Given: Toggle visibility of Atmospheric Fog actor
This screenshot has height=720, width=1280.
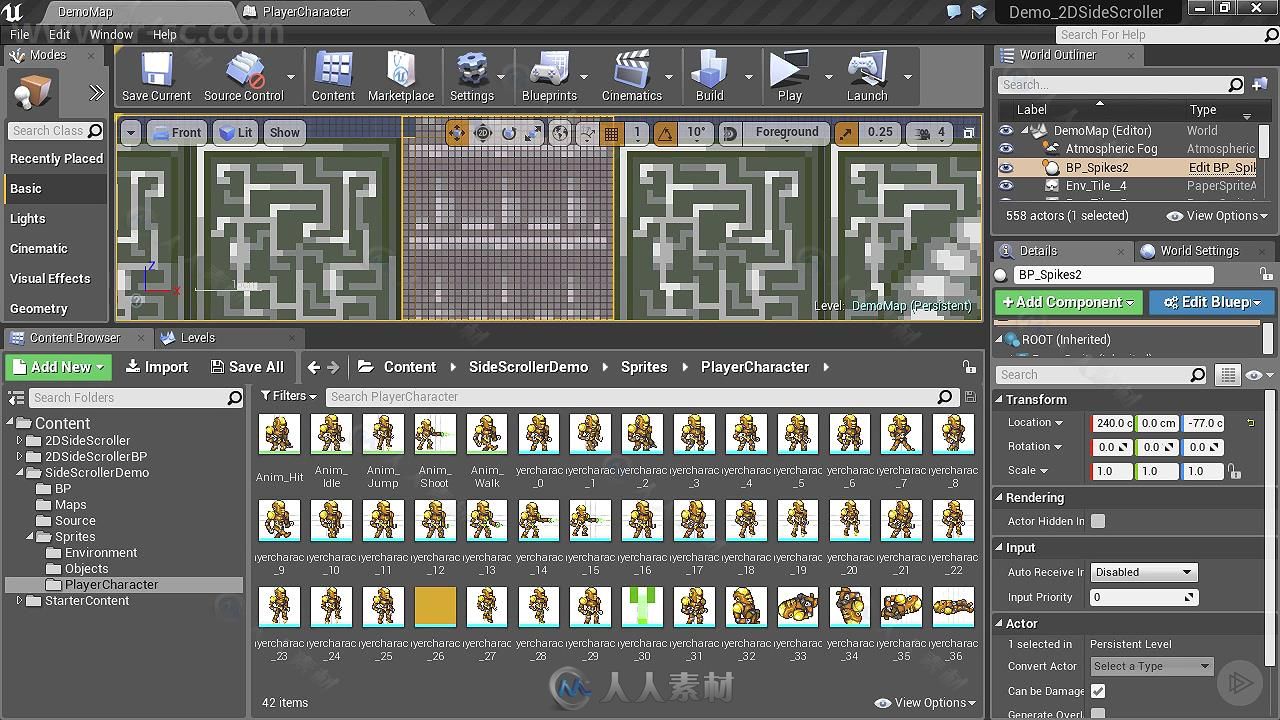Looking at the screenshot, I should pyautogui.click(x=1006, y=149).
